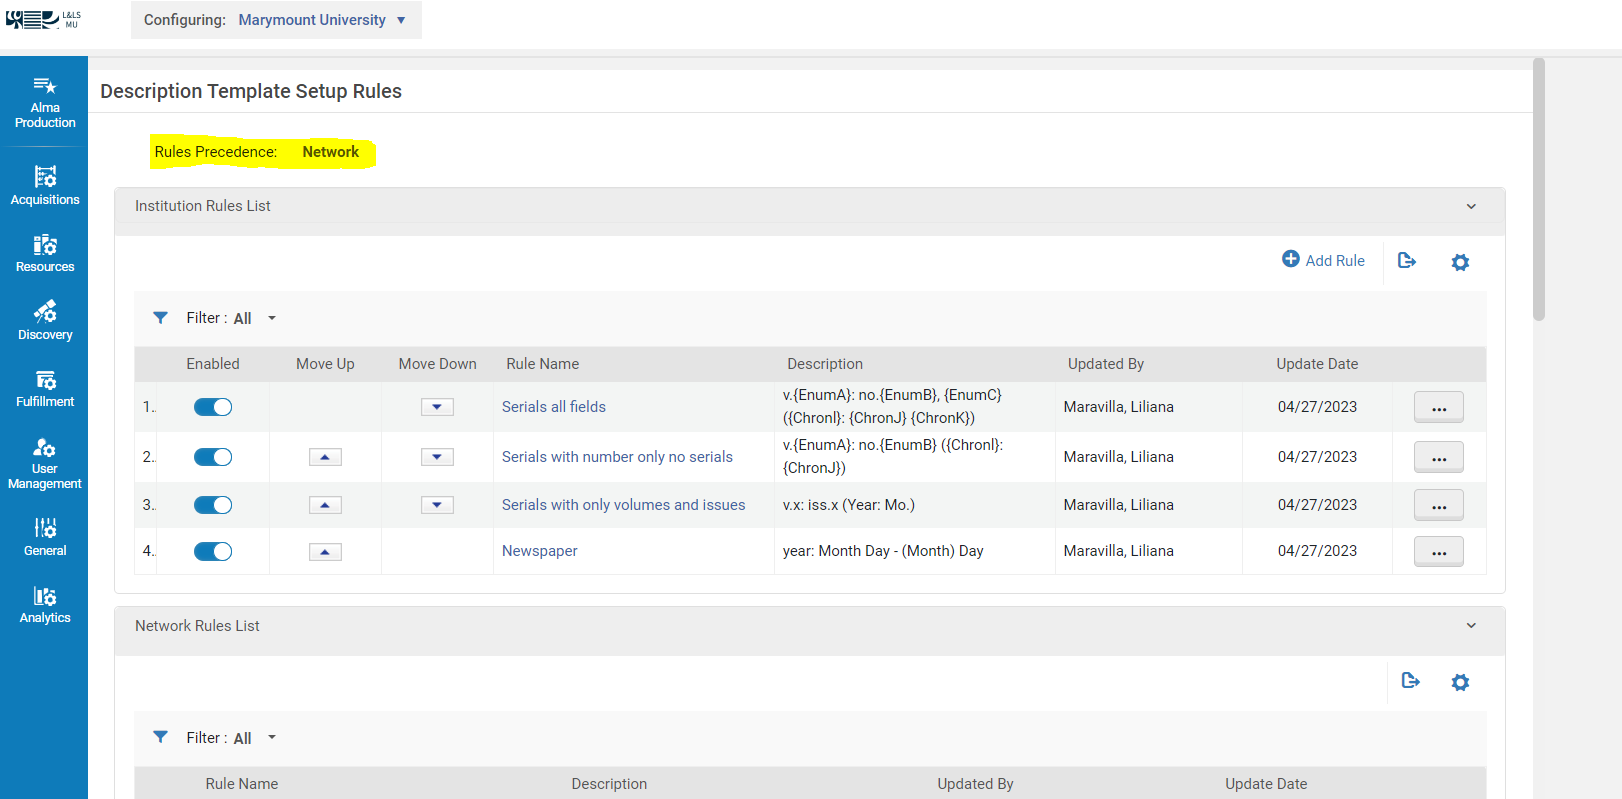Export the Network Rules List

click(1410, 681)
